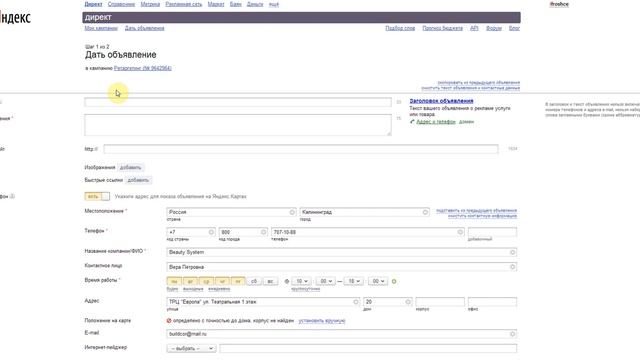The width and height of the screenshot is (640, 360).
Task: Toggle the address and phone switch
Action: tap(97, 197)
